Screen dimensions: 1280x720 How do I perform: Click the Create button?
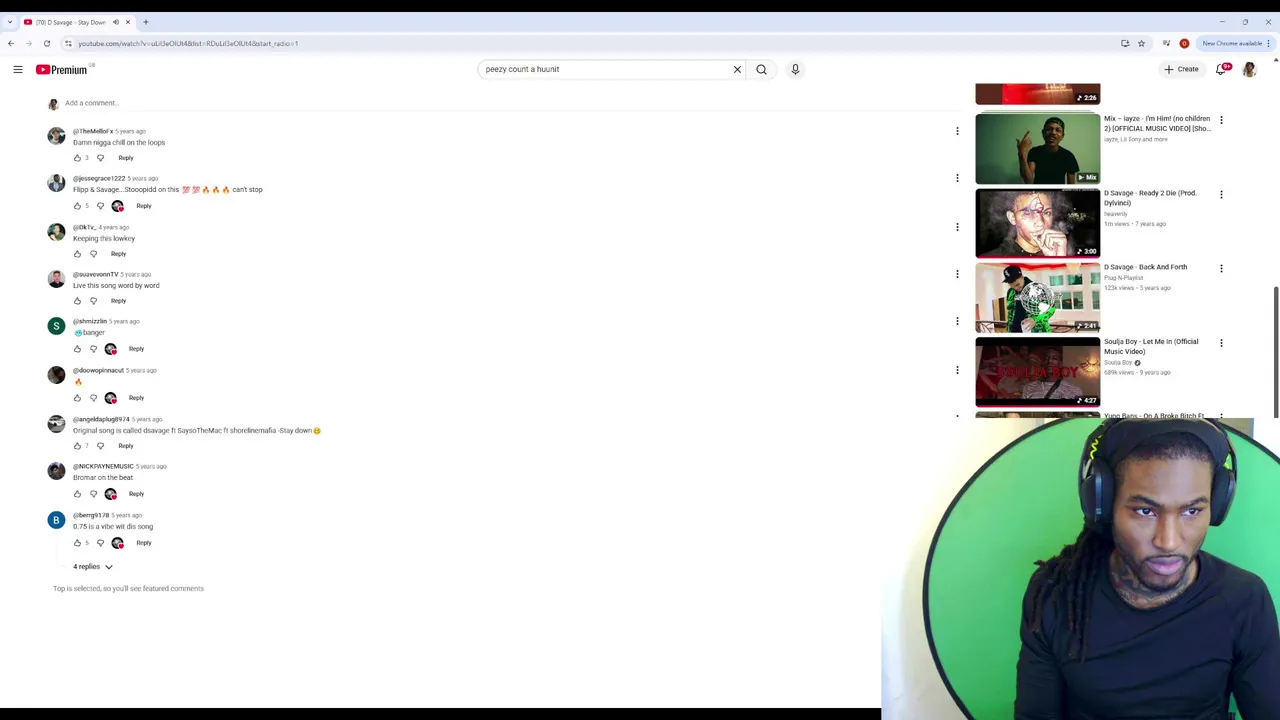1181,69
